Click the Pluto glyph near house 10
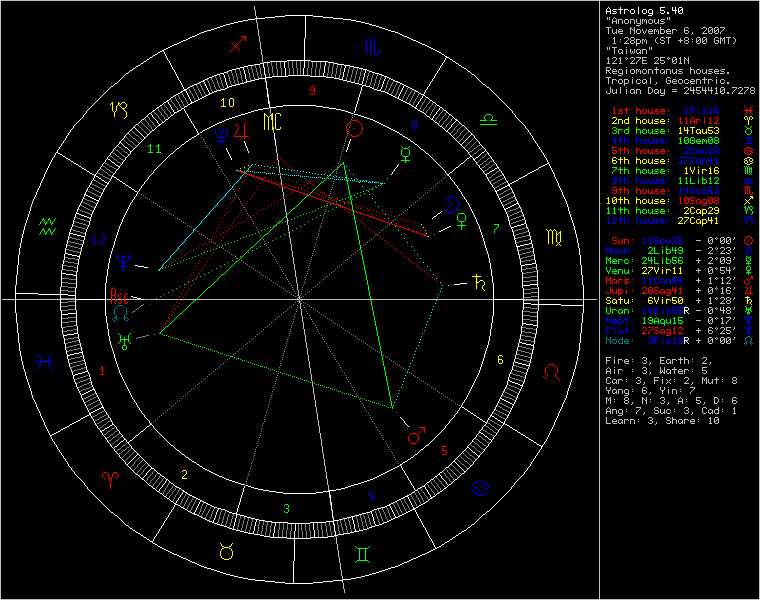Image resolution: width=760 pixels, height=600 pixels. [222, 137]
